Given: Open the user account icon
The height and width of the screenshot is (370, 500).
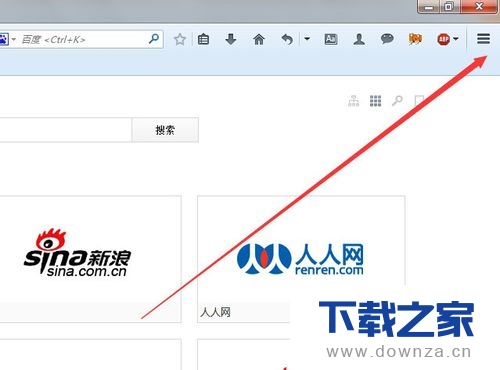Looking at the screenshot, I should point(359,39).
